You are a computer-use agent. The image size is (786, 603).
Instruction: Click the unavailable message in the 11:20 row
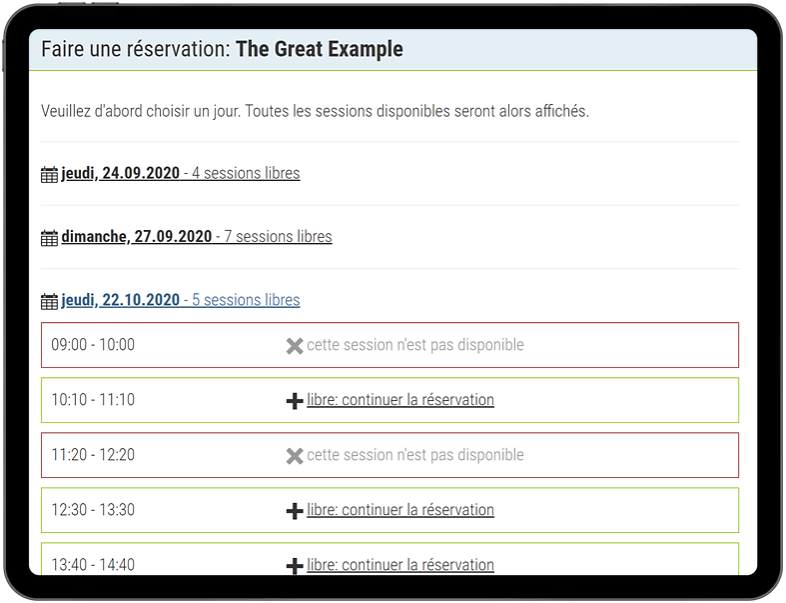coord(414,455)
